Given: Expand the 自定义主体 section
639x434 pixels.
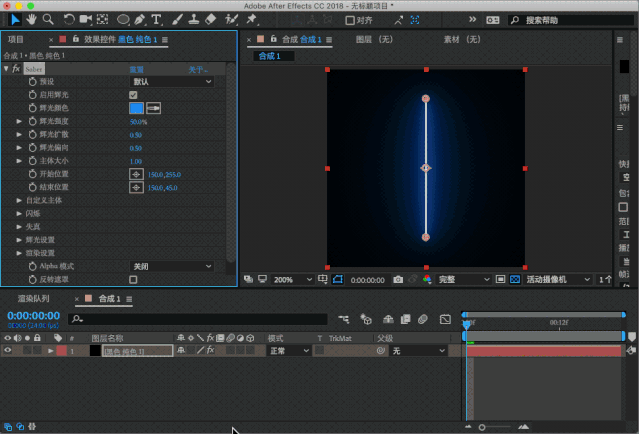Looking at the screenshot, I should pos(19,200).
